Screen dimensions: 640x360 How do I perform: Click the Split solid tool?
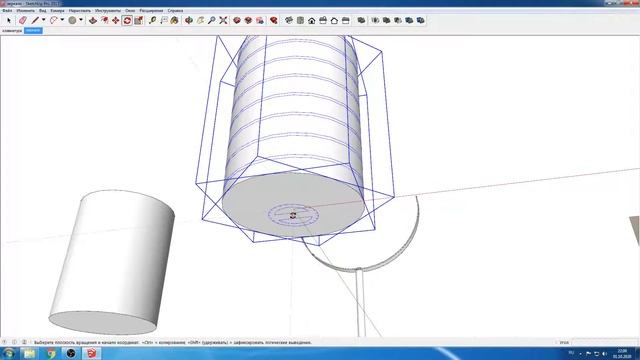click(420, 20)
